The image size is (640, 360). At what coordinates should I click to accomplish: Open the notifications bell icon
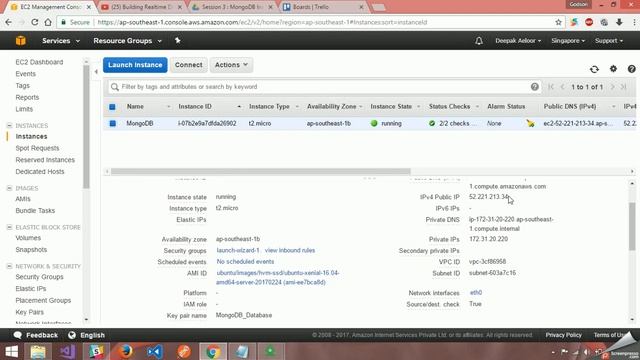click(x=479, y=41)
